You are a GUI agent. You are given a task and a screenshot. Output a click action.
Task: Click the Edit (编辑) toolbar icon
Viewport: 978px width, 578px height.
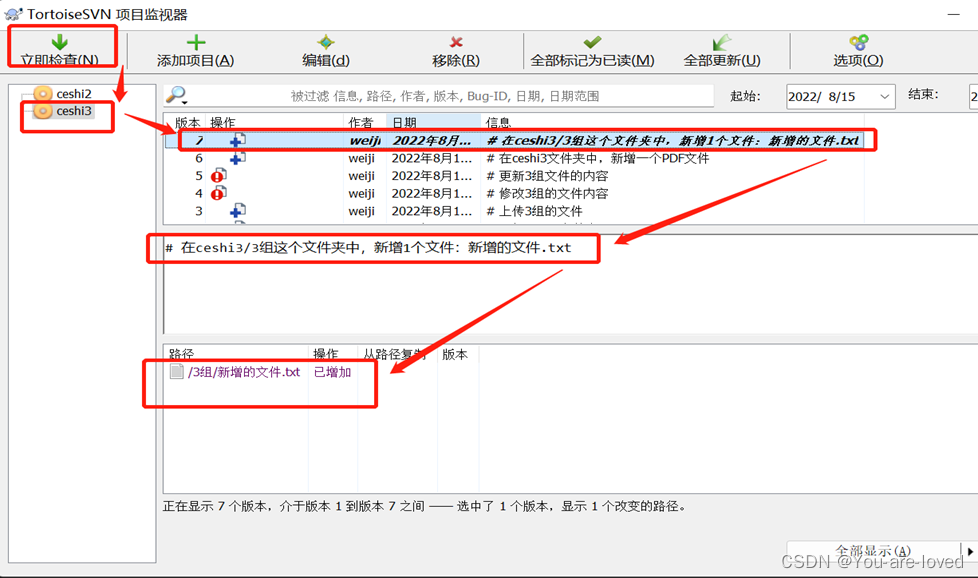coord(326,42)
